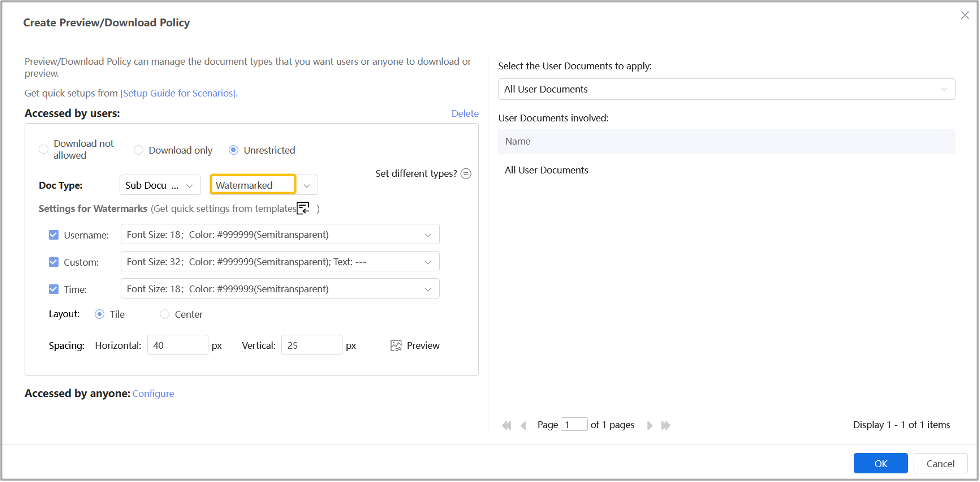
Task: Click the Configure link for anyone access
Action: pos(153,394)
